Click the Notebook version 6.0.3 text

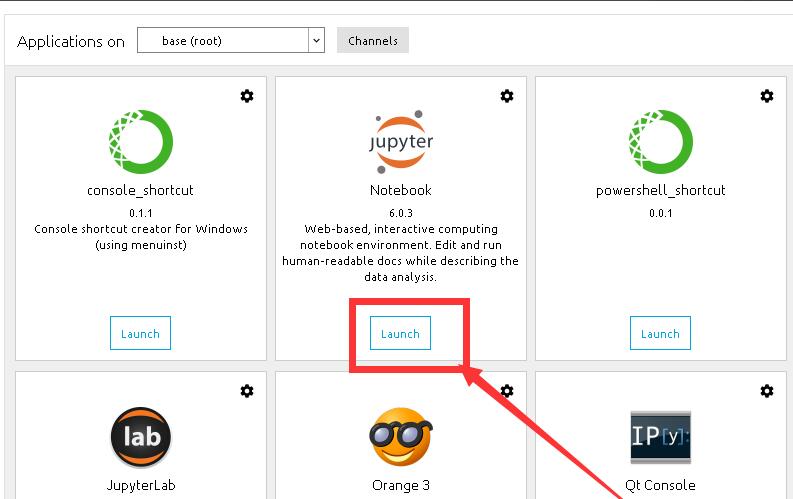pyautogui.click(x=401, y=213)
